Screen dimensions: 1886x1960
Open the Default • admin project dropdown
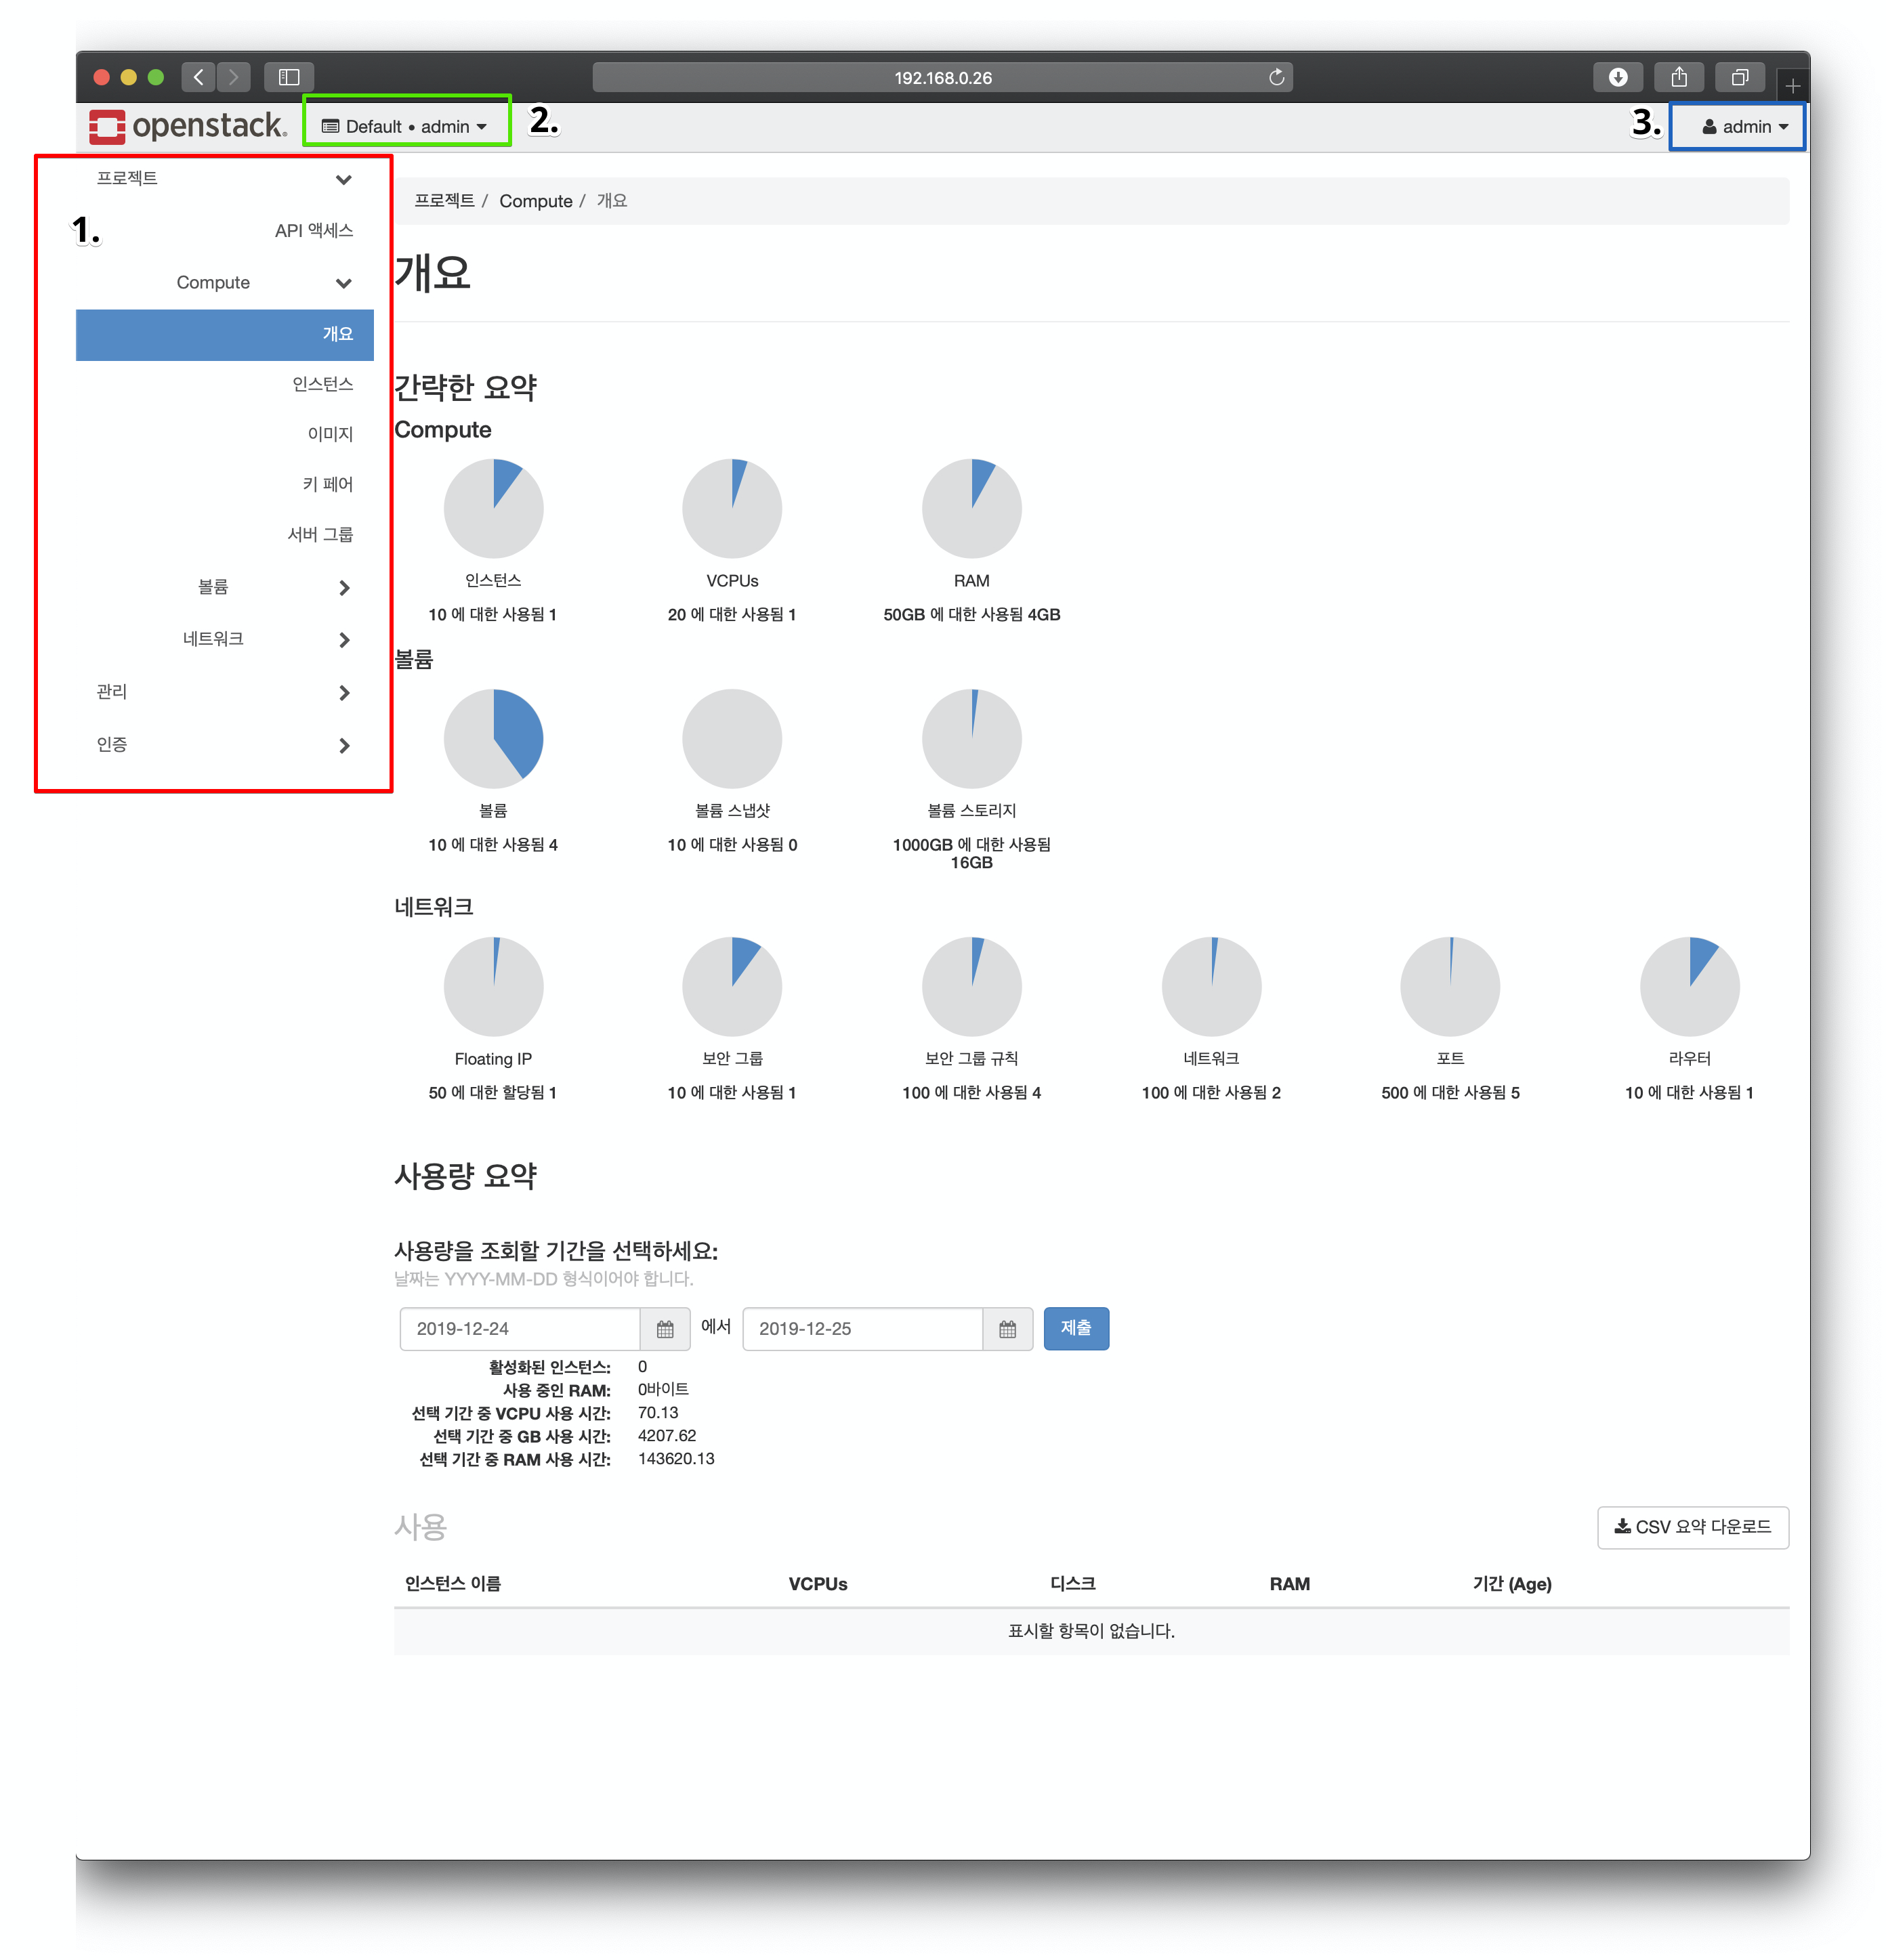[x=404, y=127]
